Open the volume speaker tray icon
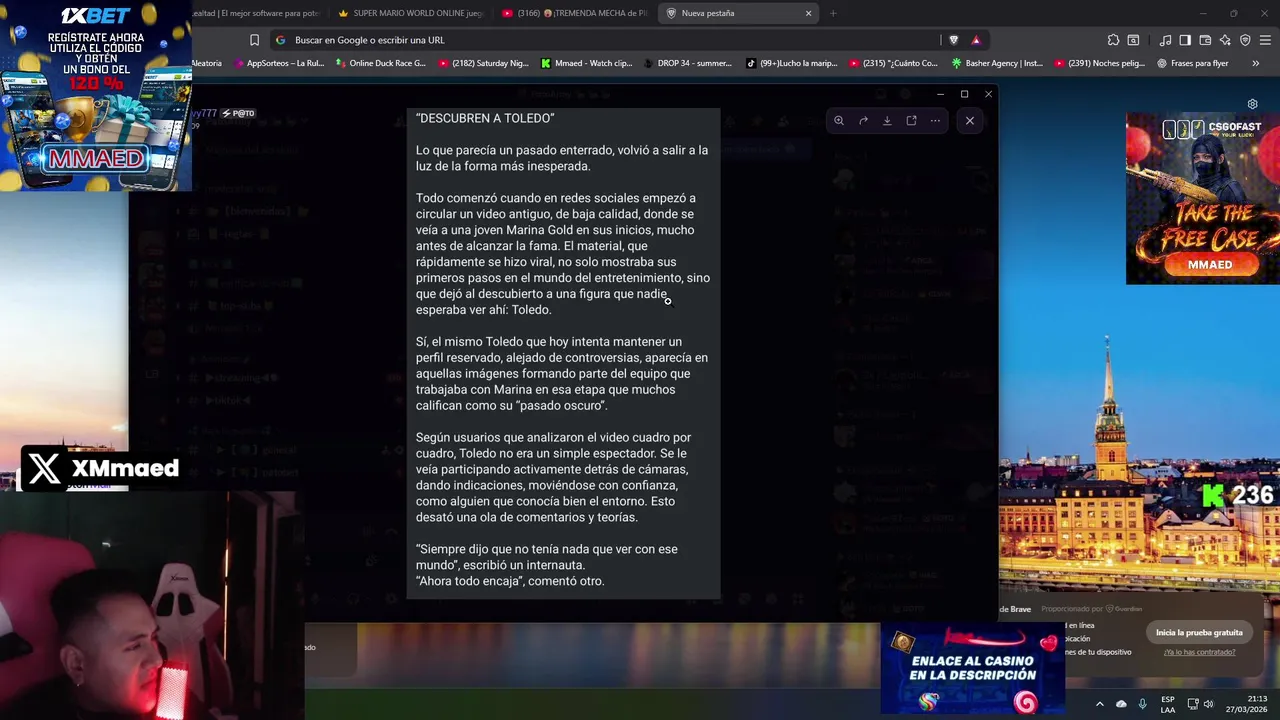1280x720 pixels. (1208, 704)
